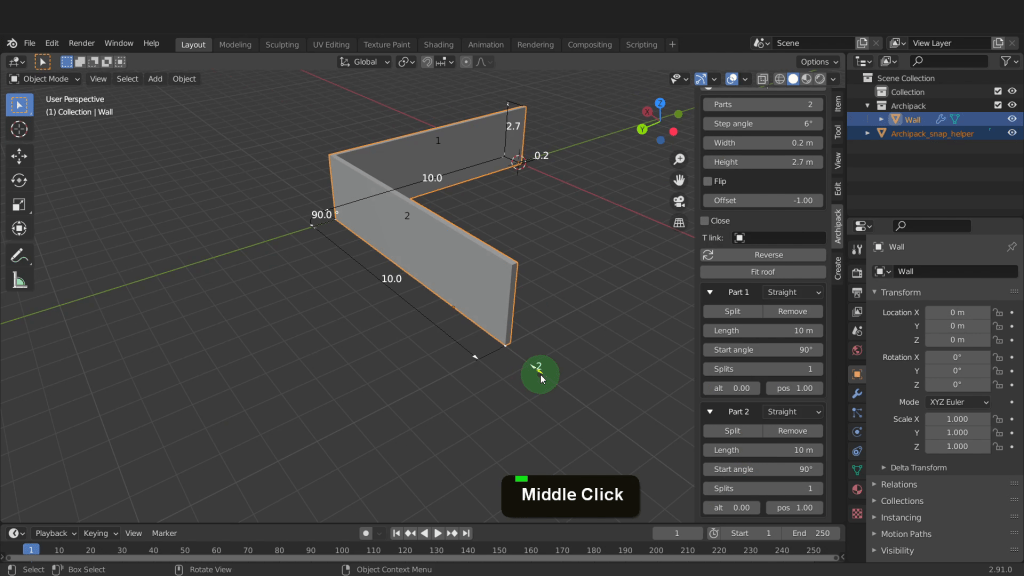Switch to the Sculpting workspace tab

tap(281, 44)
